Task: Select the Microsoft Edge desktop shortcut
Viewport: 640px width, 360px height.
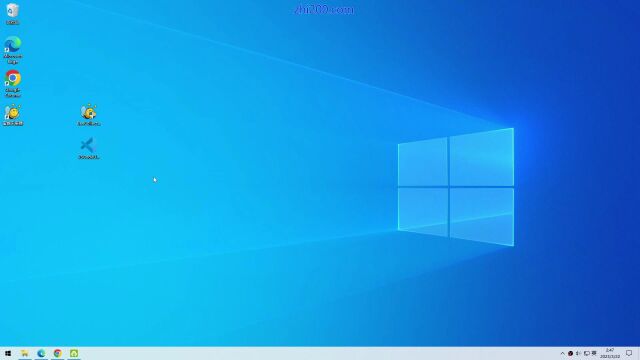Action: tap(13, 50)
